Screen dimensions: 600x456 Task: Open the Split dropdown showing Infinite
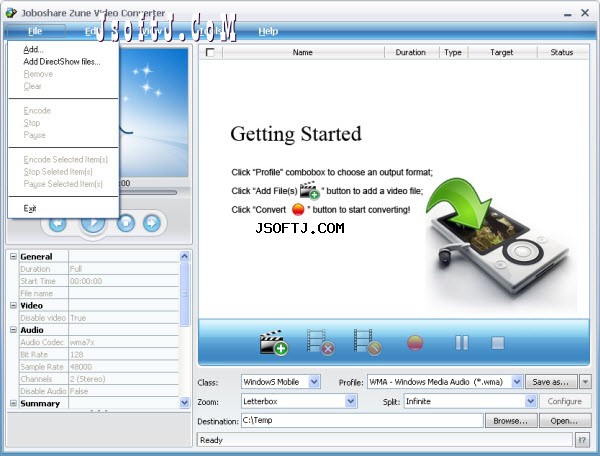pyautogui.click(x=530, y=401)
